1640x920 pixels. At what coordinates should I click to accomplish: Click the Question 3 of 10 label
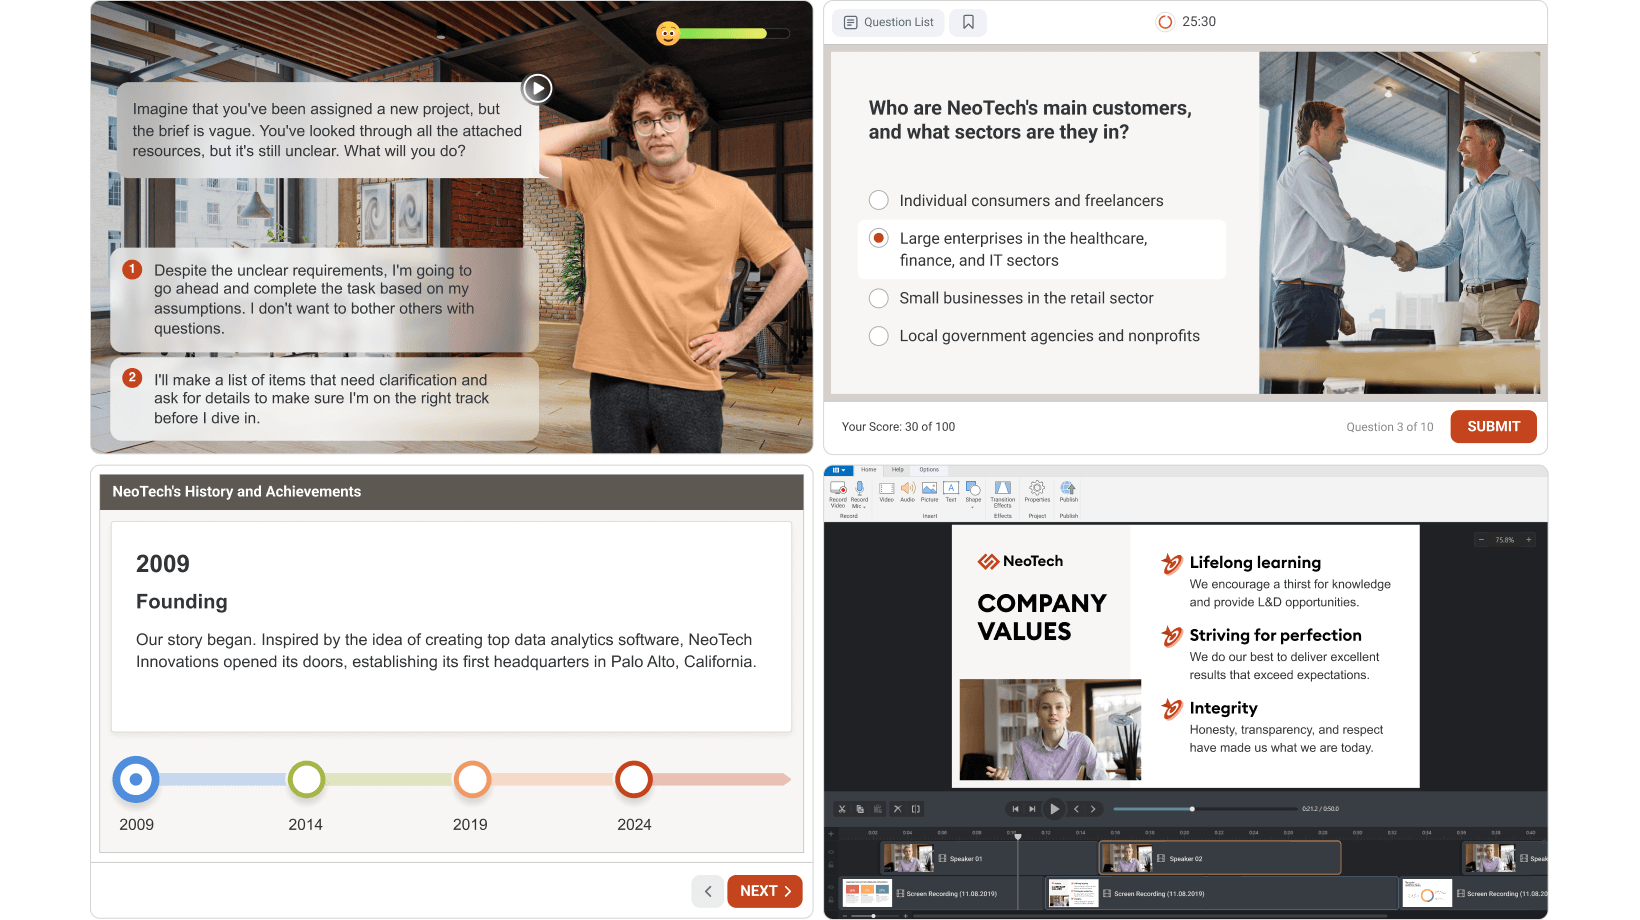1389,427
